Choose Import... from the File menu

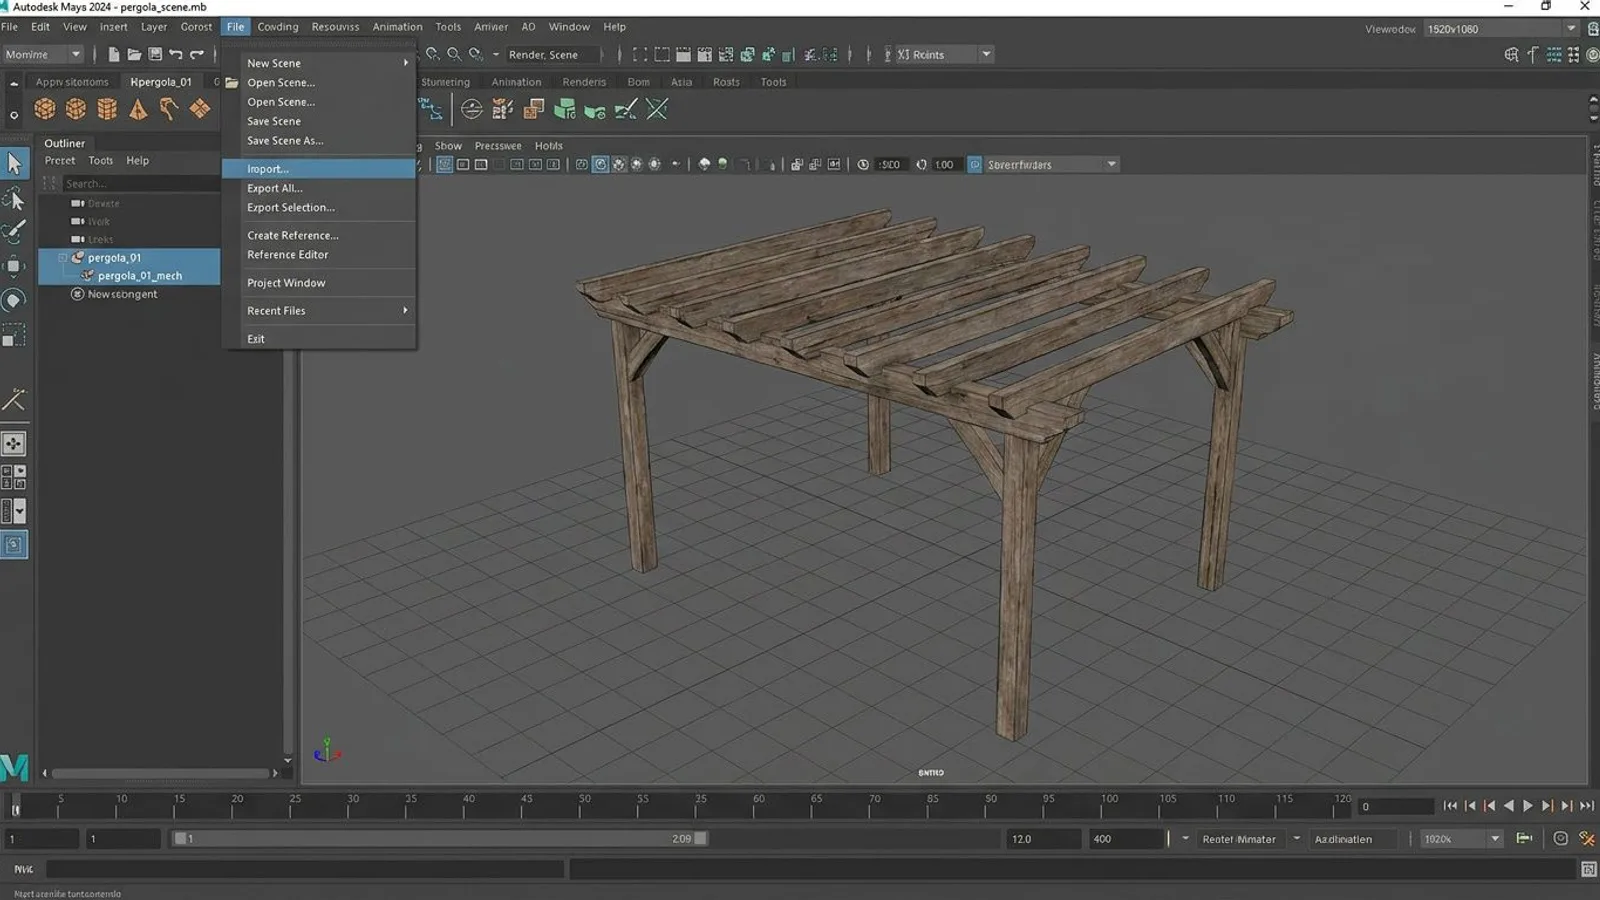click(x=319, y=169)
